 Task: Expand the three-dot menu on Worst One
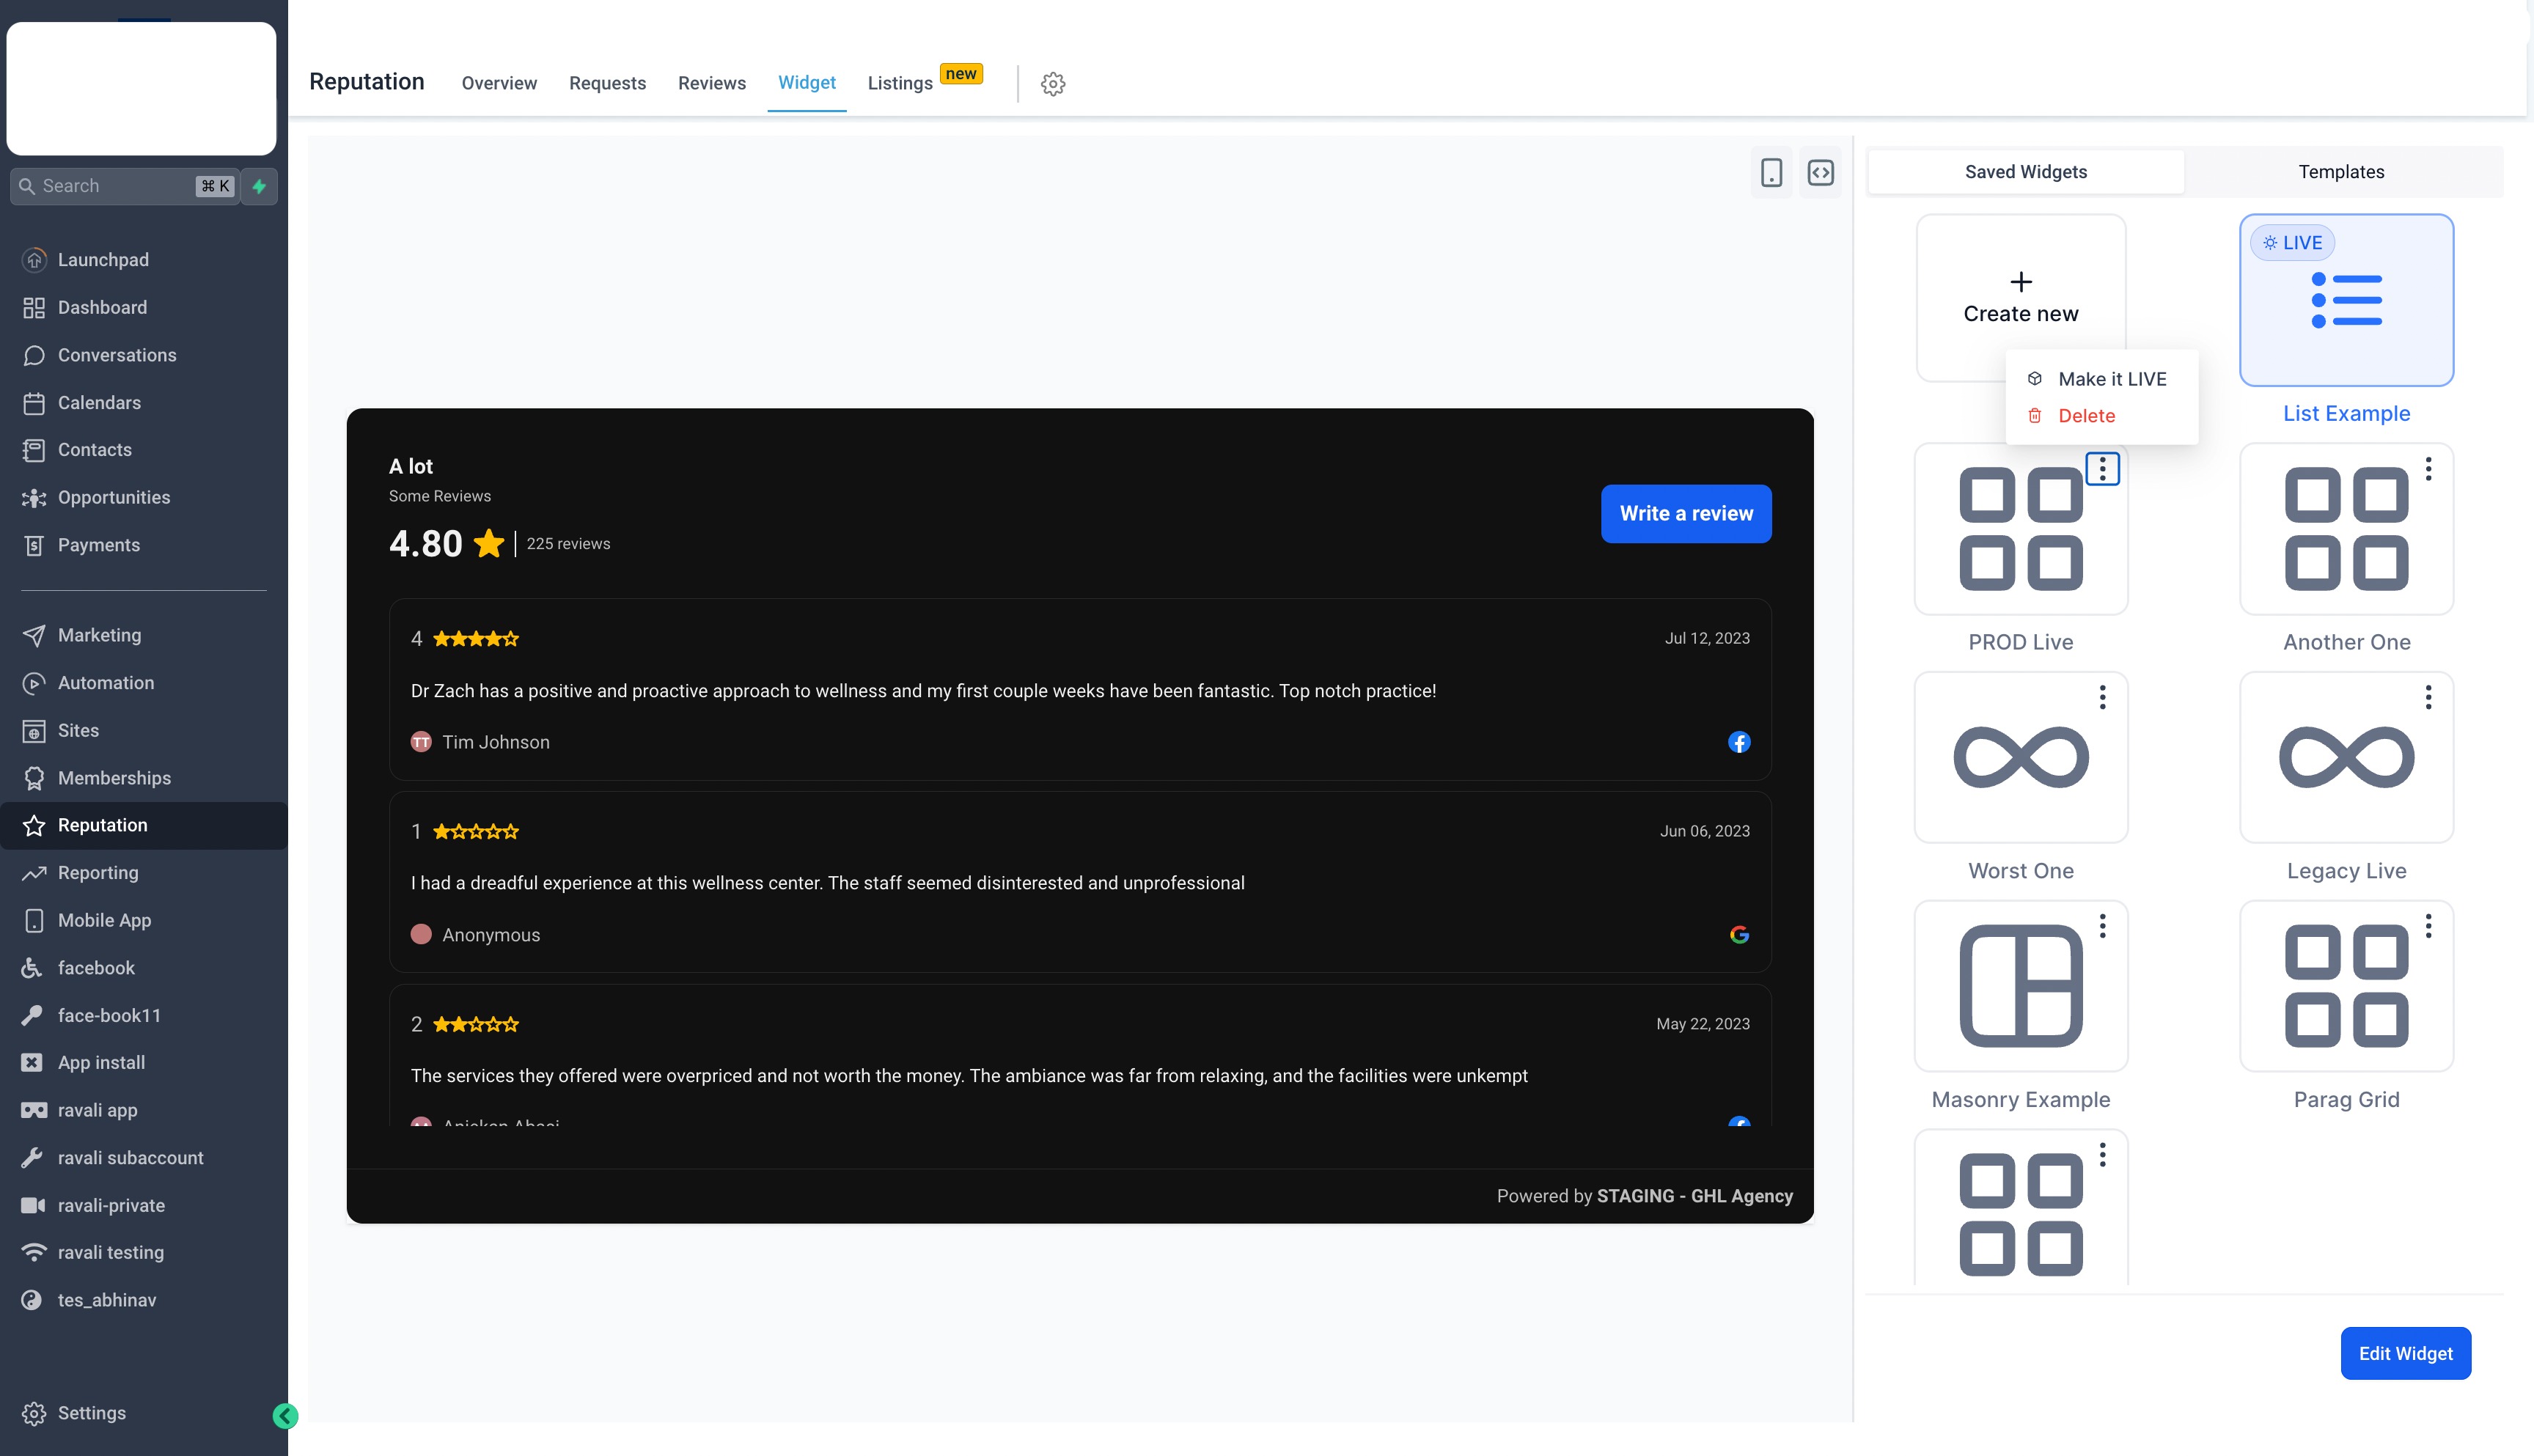2102,697
